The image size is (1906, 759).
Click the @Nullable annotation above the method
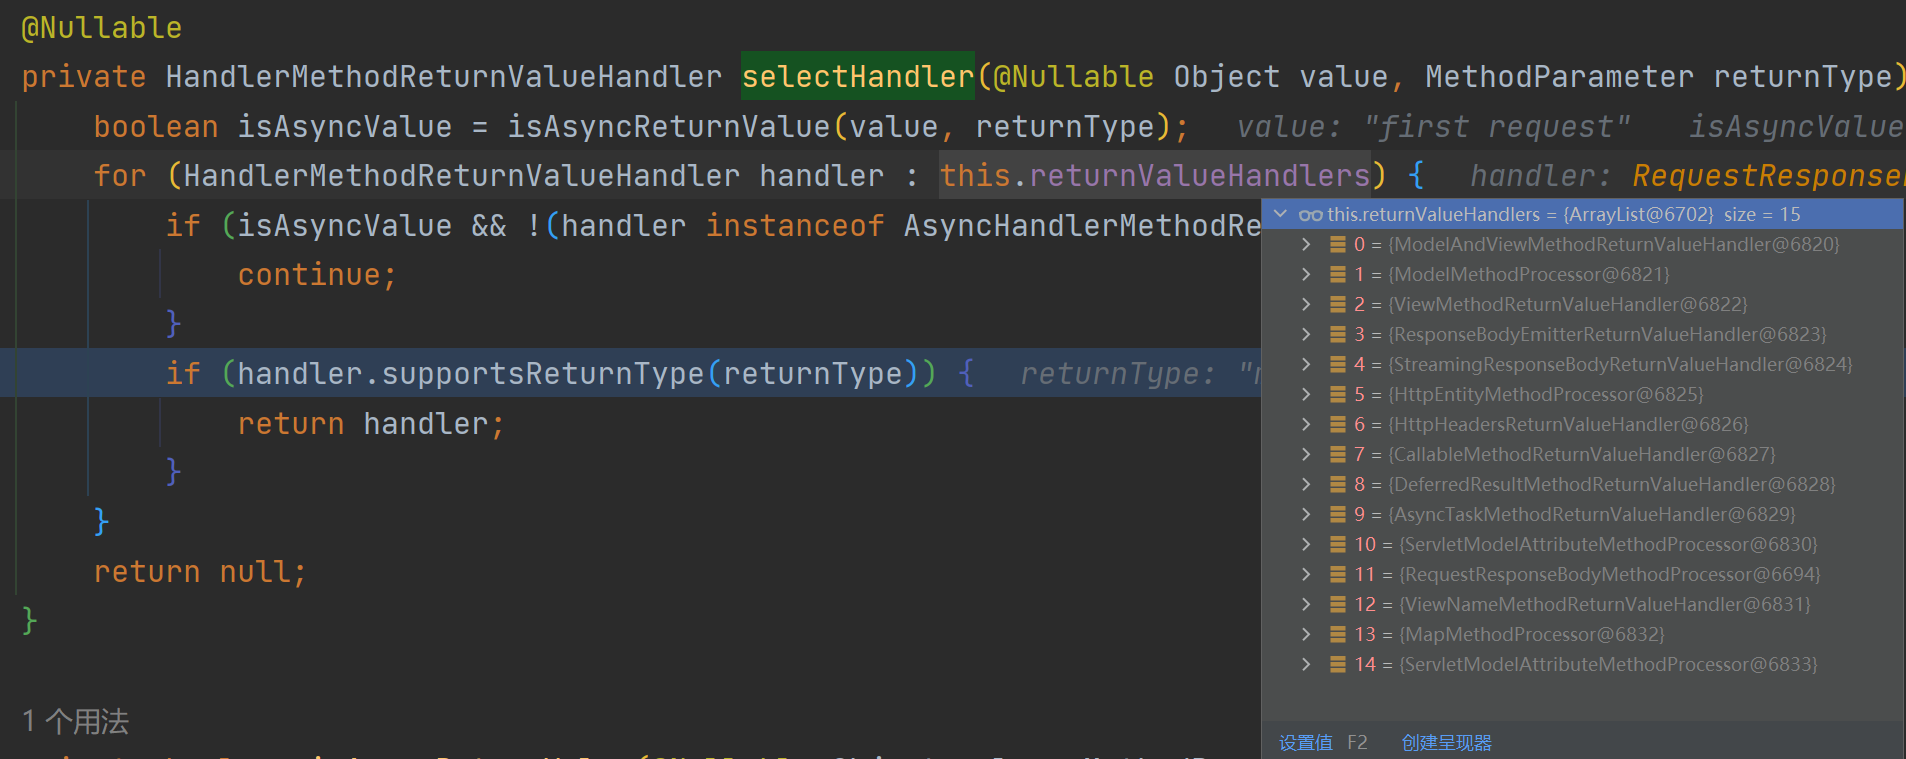tap(101, 28)
